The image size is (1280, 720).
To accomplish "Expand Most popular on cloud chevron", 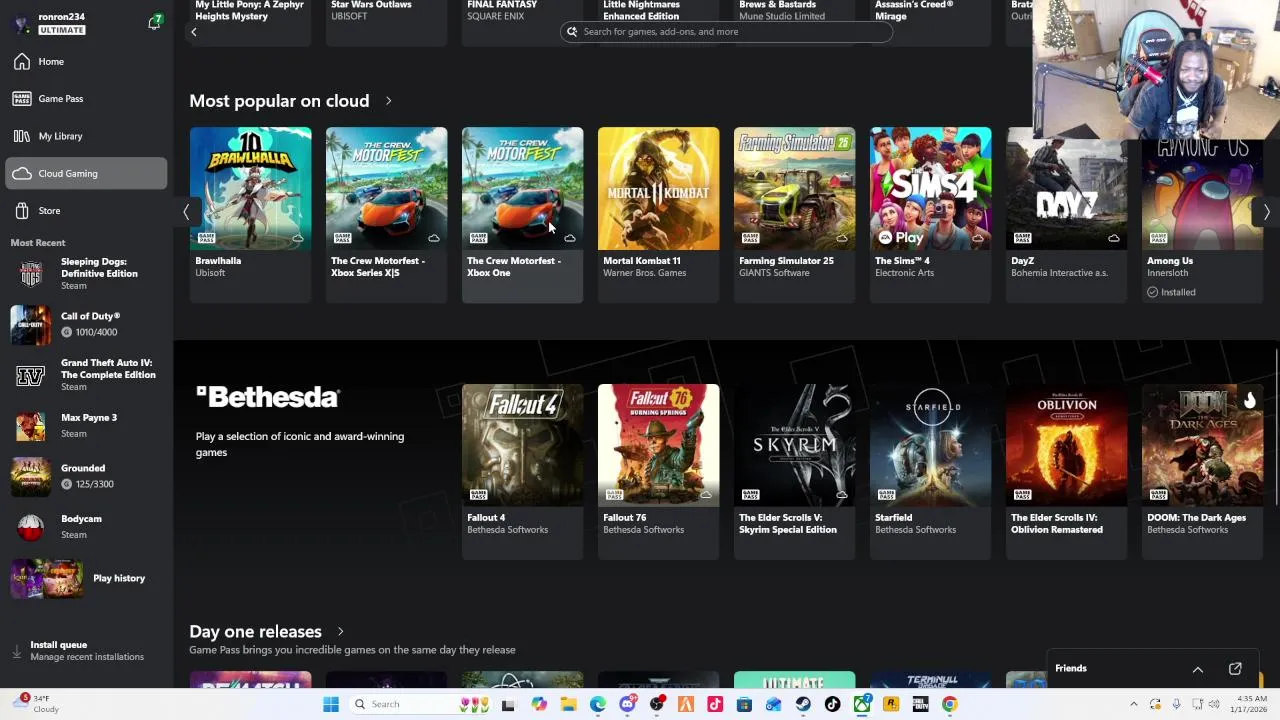I will point(388,101).
